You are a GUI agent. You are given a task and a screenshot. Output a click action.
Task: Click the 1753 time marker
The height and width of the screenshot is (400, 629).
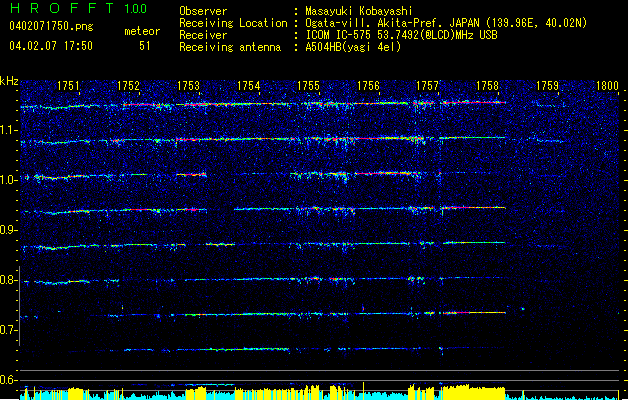(x=188, y=86)
